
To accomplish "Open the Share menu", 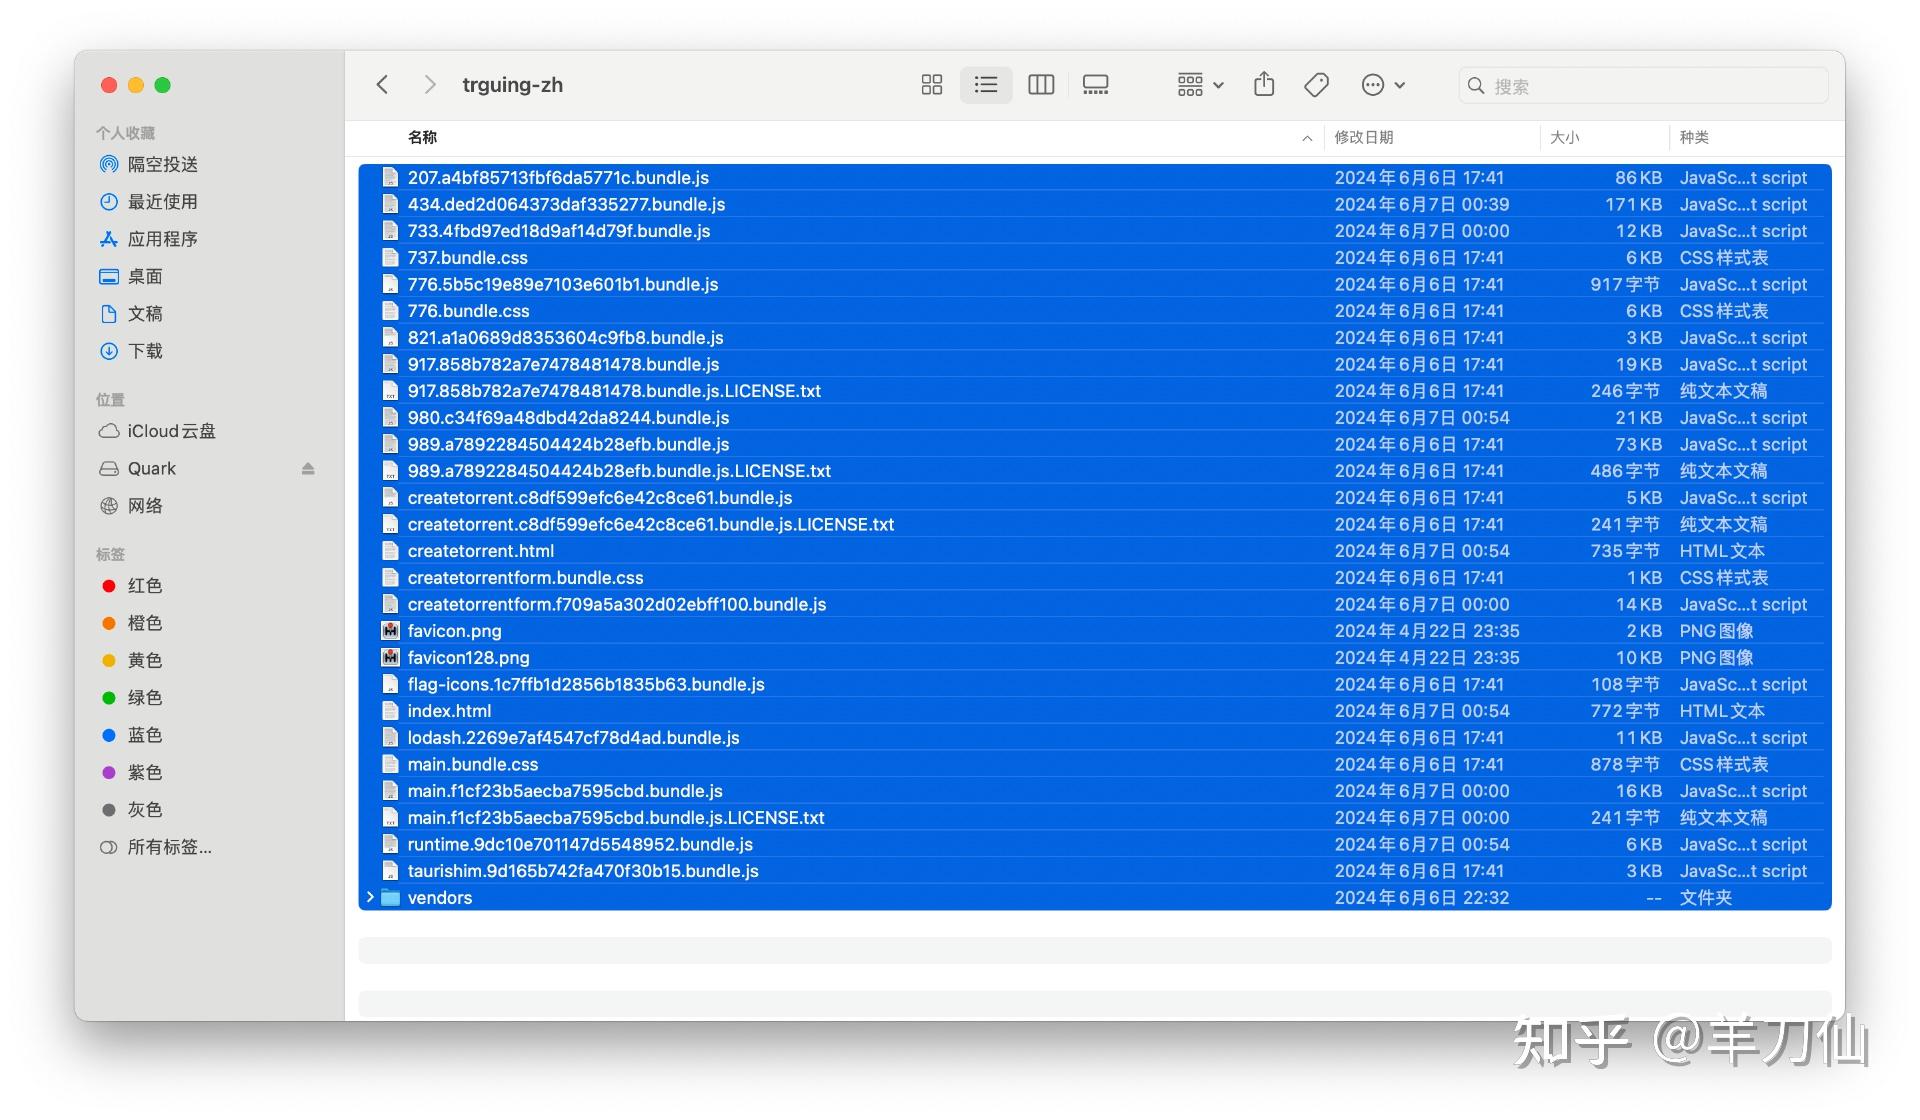I will tap(1264, 85).
